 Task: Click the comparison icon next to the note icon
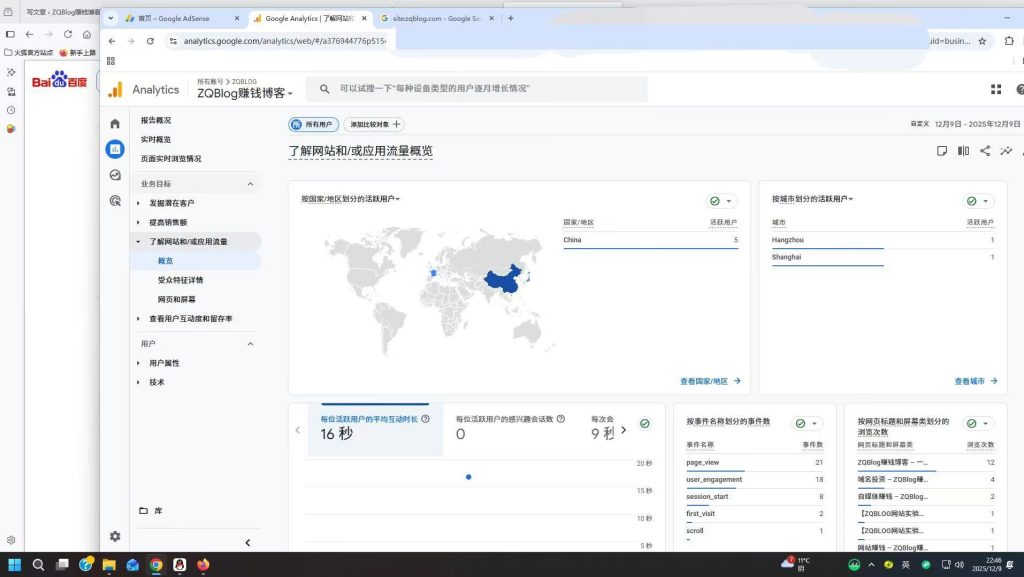pyautogui.click(x=963, y=150)
